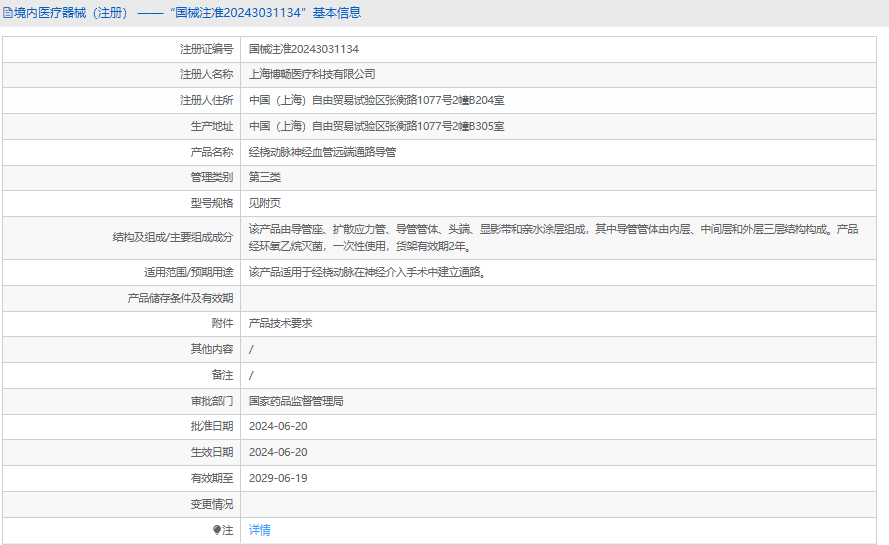Click intended use text 该产品适用于经桡动脉
This screenshot has width=889, height=545.
click(367, 272)
